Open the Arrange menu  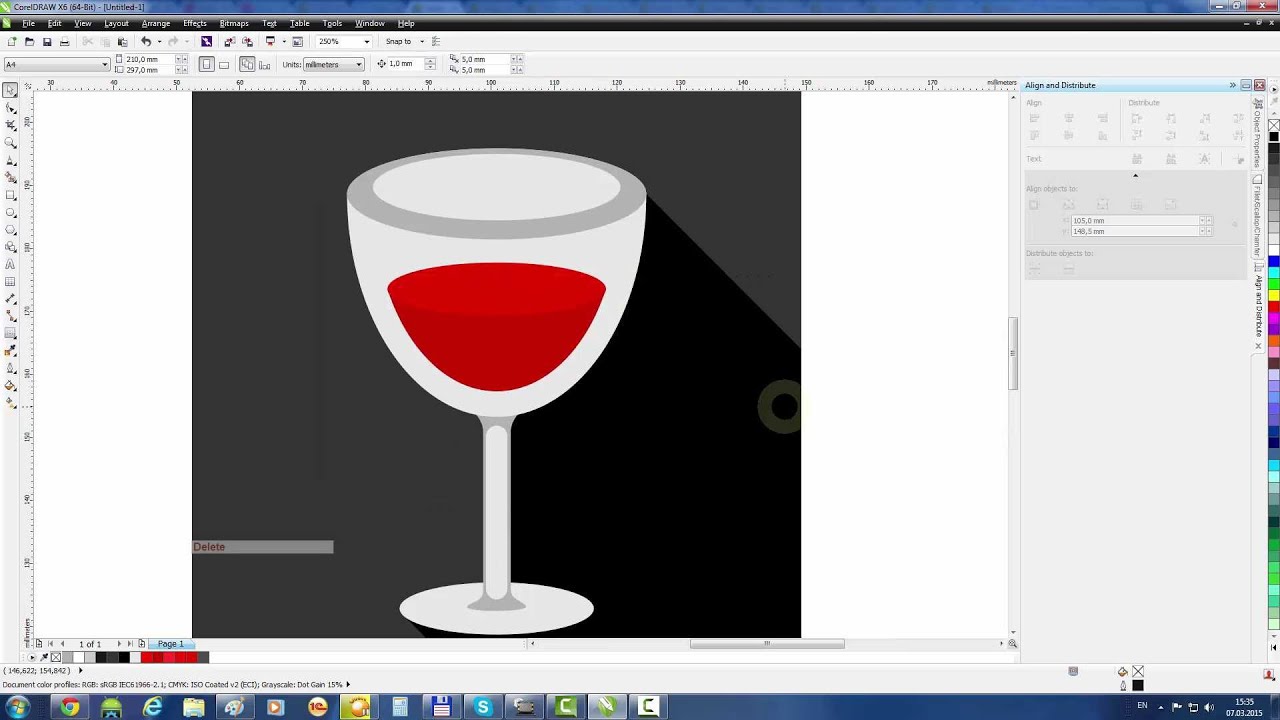coord(155,23)
